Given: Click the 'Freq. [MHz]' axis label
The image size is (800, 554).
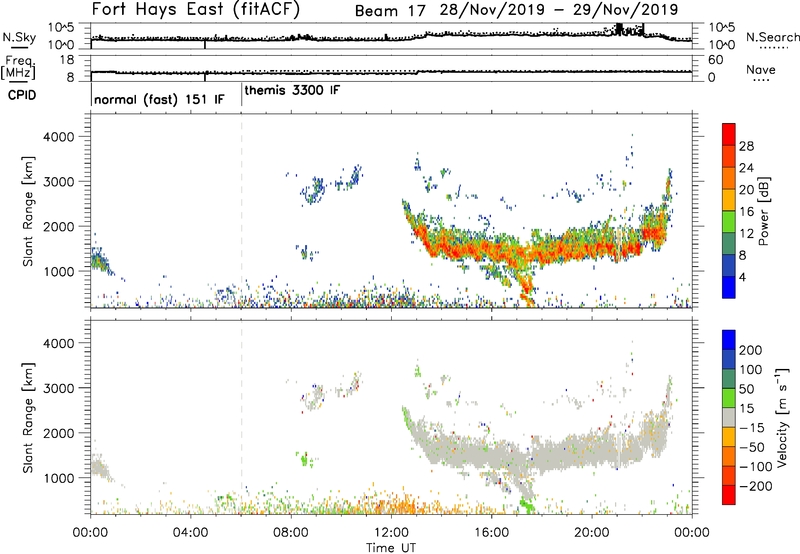Looking at the screenshot, I should (x=18, y=67).
